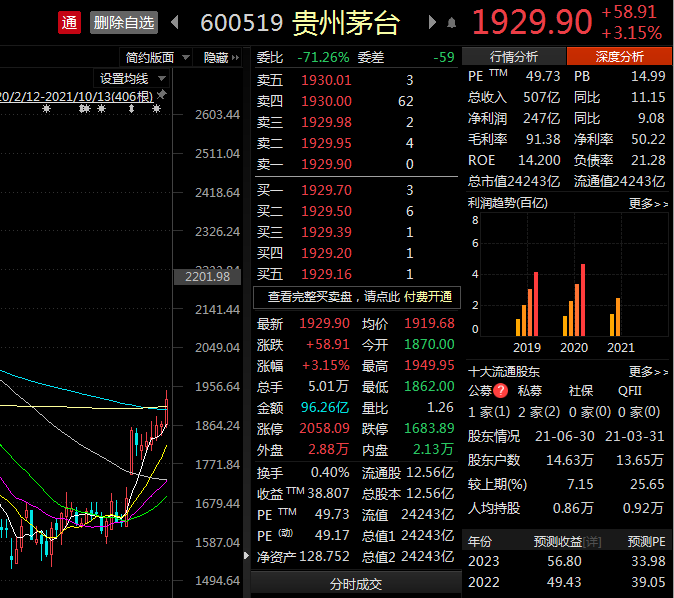Image resolution: width=674 pixels, height=598 pixels.
Task: Select the 社保 shareholder tab
Action: 581,390
